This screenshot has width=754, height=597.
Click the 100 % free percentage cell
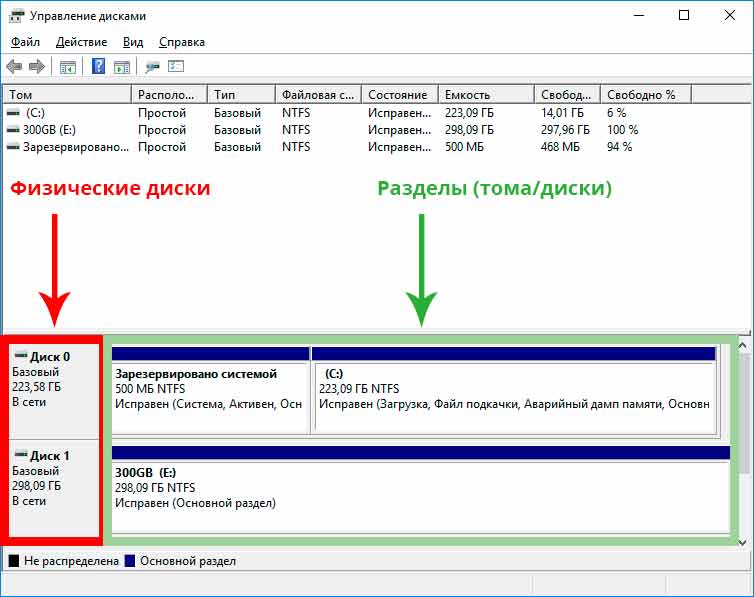click(622, 130)
